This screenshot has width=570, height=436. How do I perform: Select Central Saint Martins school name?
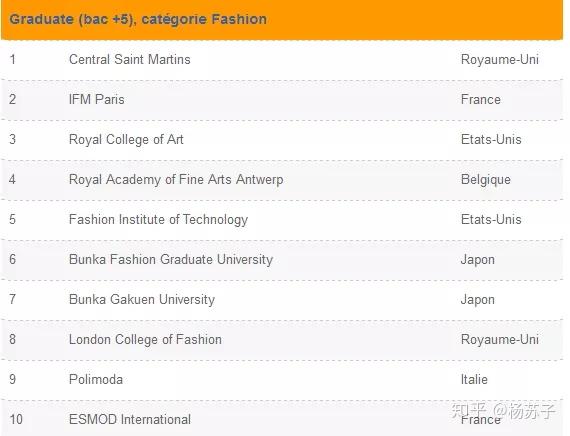pyautogui.click(x=129, y=59)
